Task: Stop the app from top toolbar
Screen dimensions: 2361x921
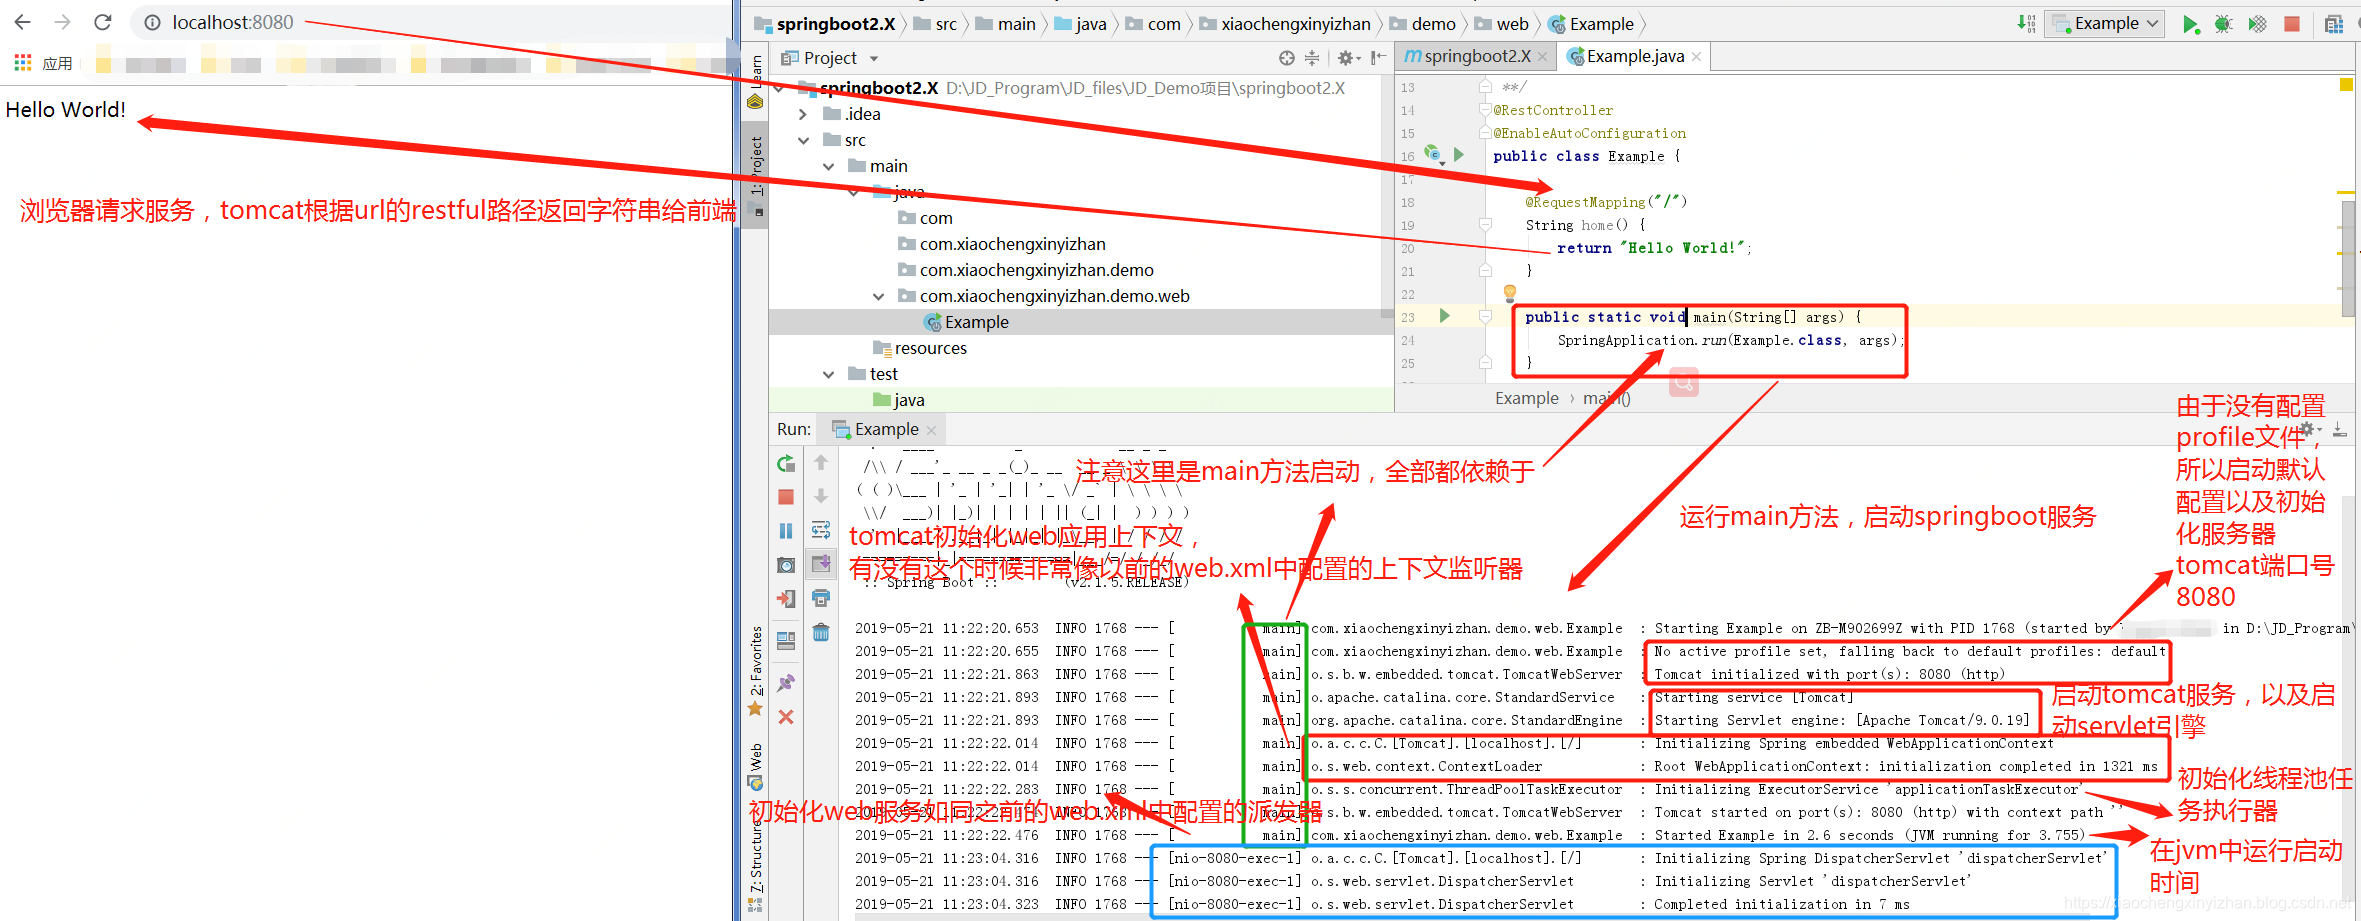Action: [2292, 24]
